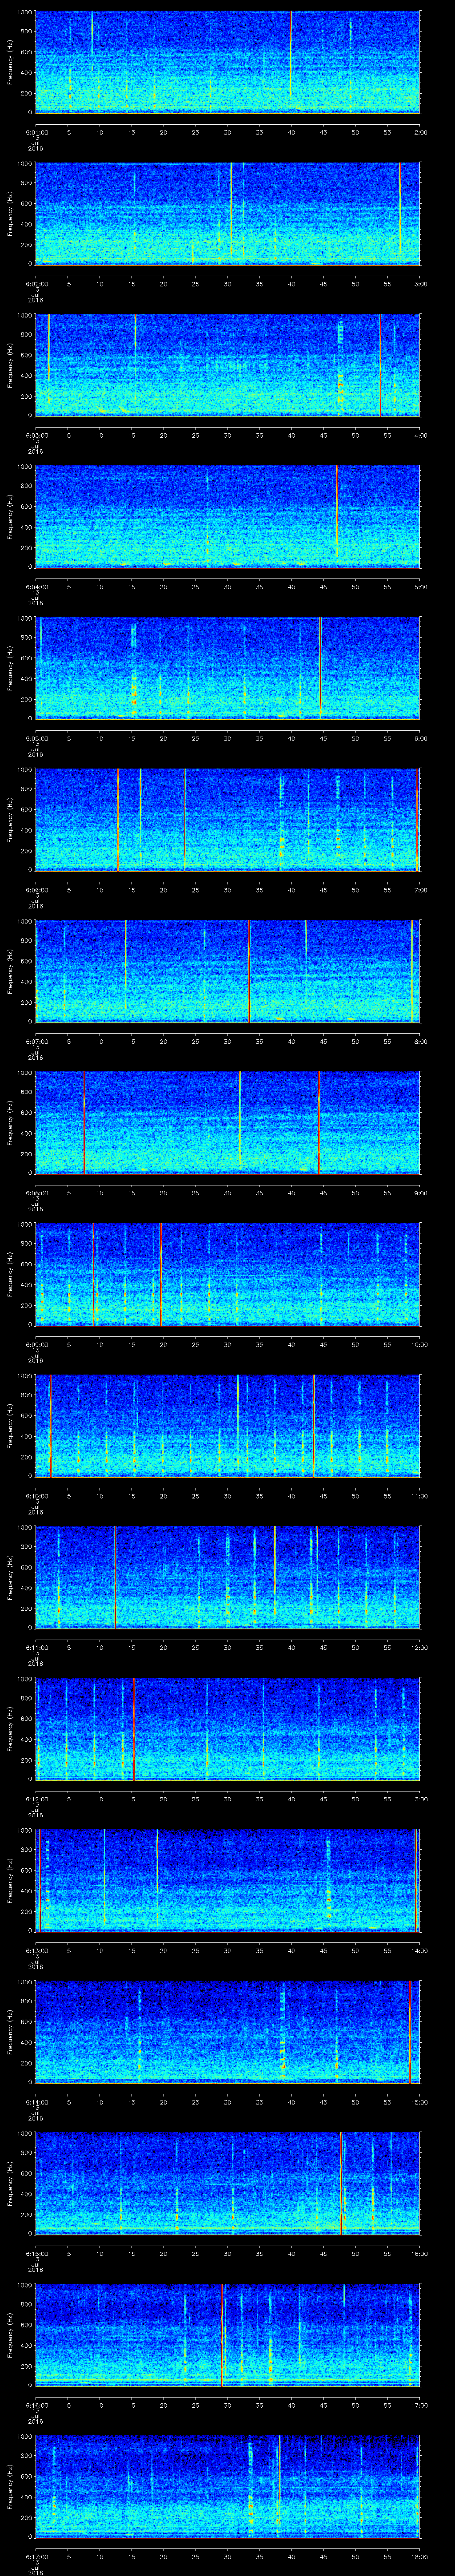Click the red spike near 15 seconds in the 6:12:00 plot
The width and height of the screenshot is (455, 2576).
[x=134, y=1728]
